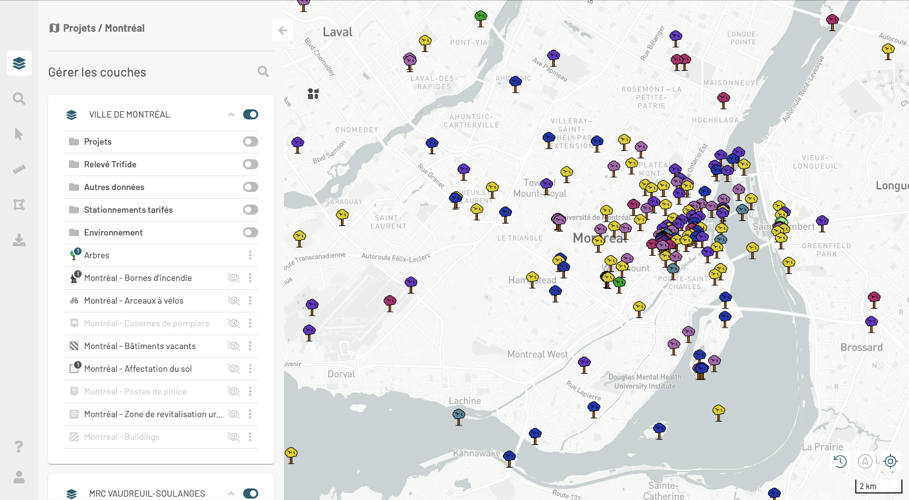Activate the ruler measurement tool

pyautogui.click(x=19, y=169)
